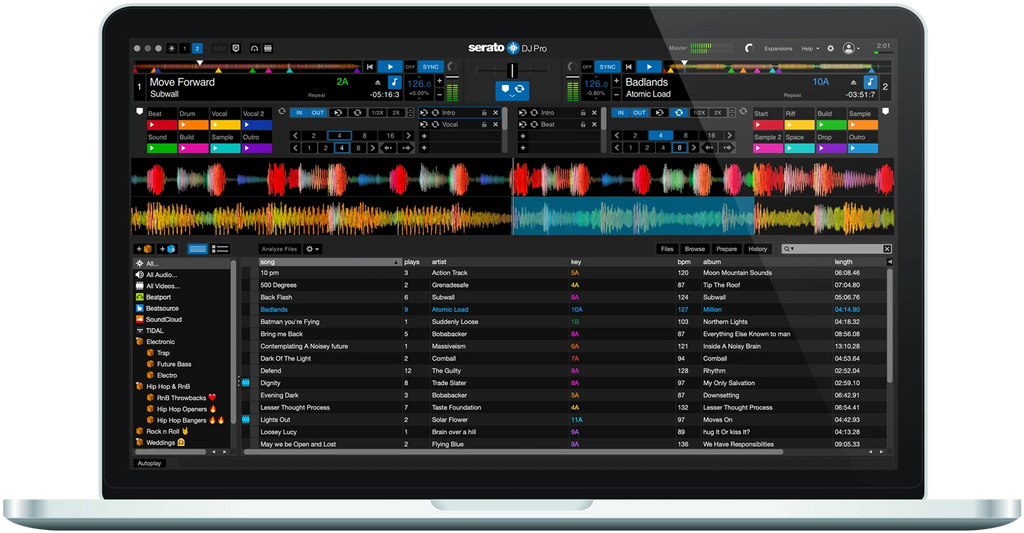This screenshot has width=1024, height=533.
Task: Trigger the purple Drop cue on deck 2
Action: pyautogui.click(x=832, y=148)
